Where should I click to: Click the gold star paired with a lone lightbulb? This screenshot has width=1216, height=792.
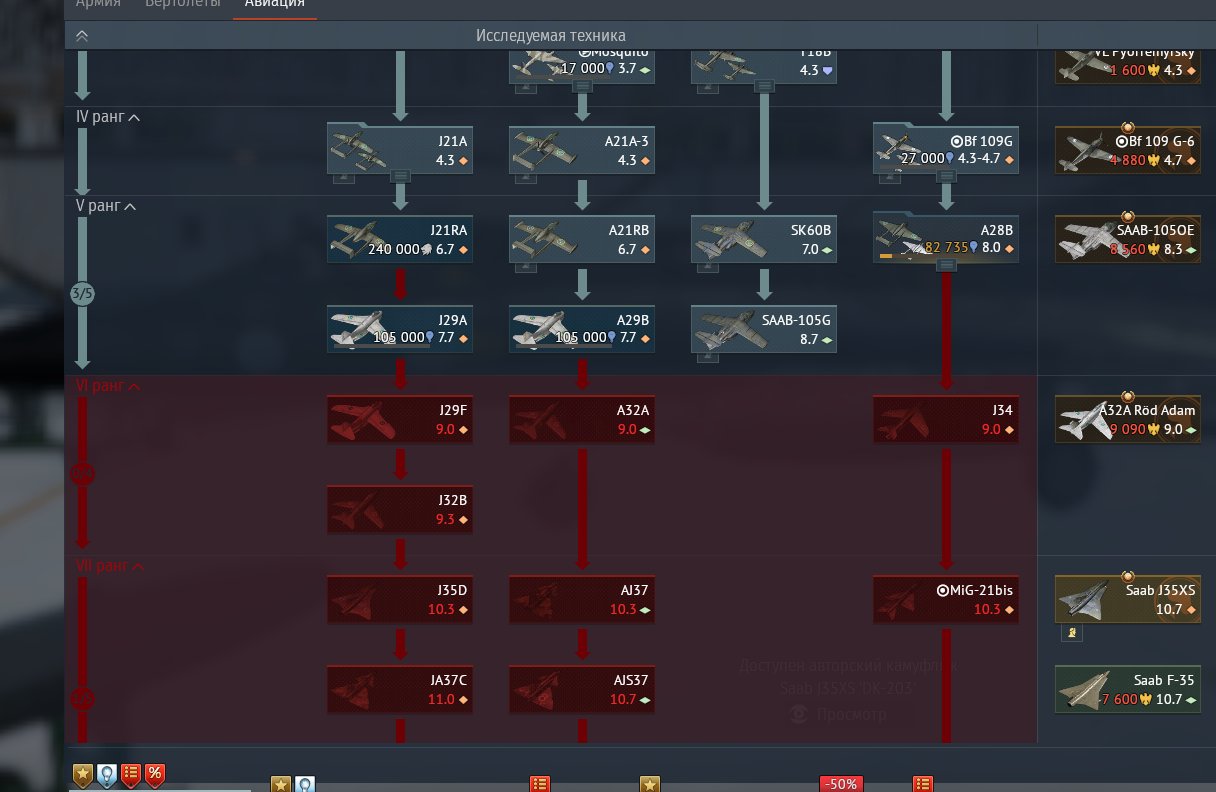[281, 784]
